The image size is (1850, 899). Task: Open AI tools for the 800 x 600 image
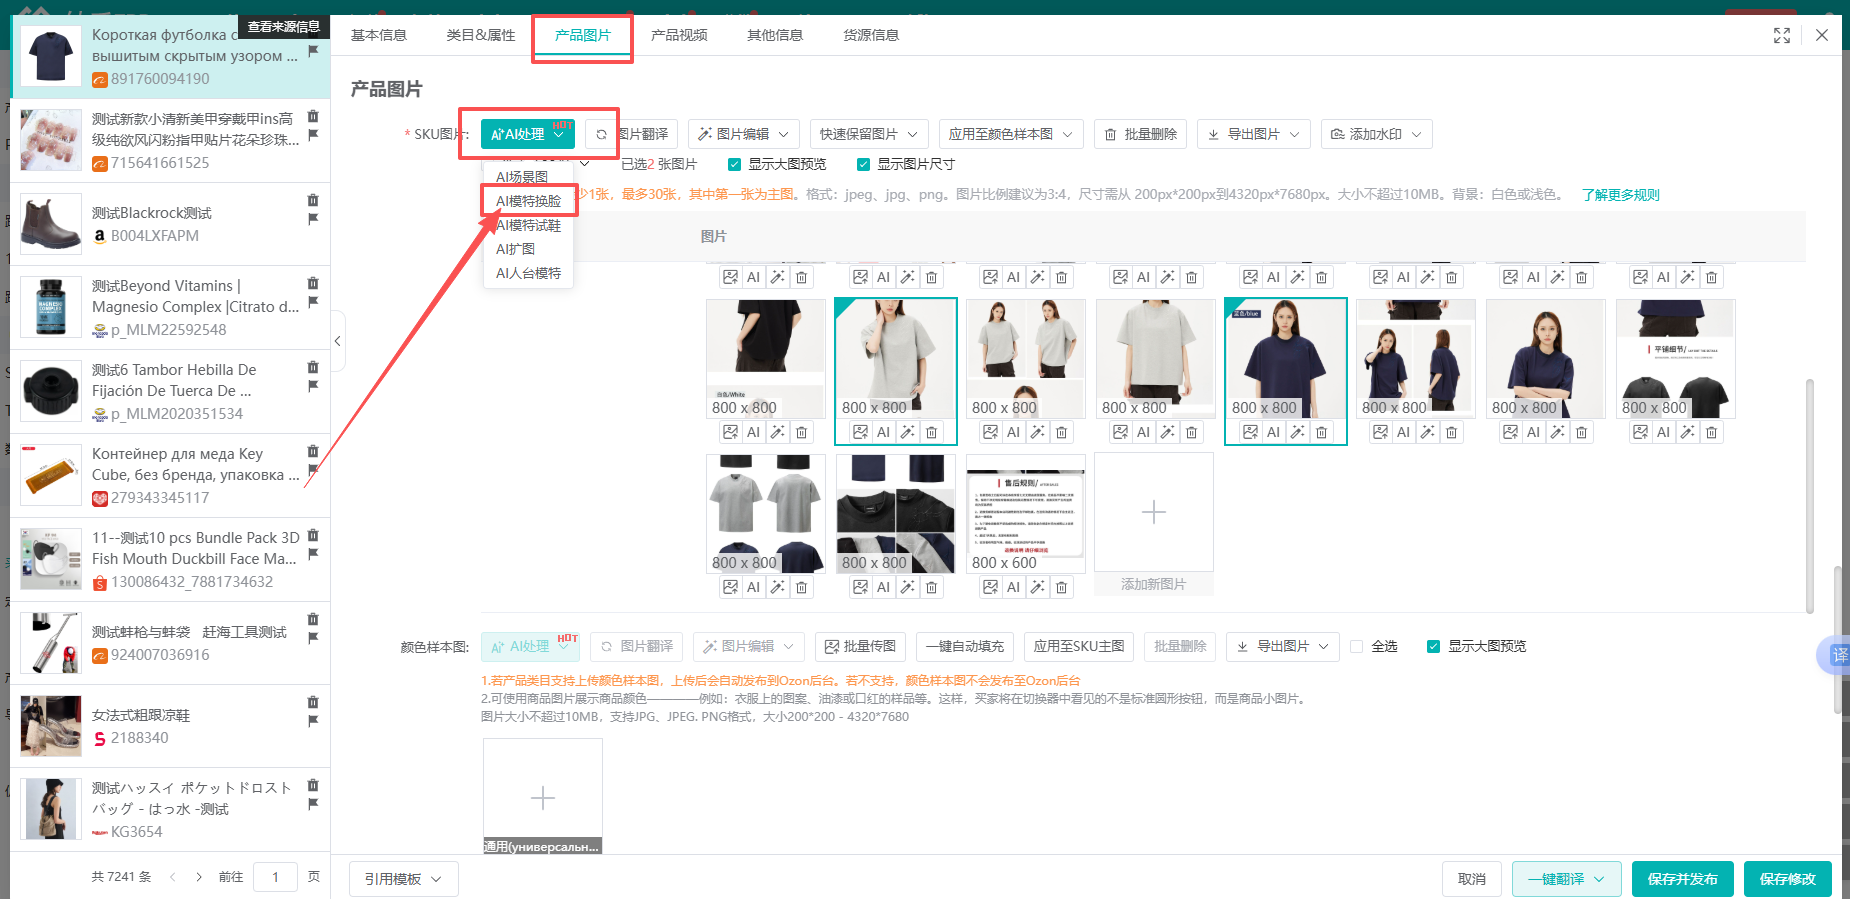pos(1013,588)
